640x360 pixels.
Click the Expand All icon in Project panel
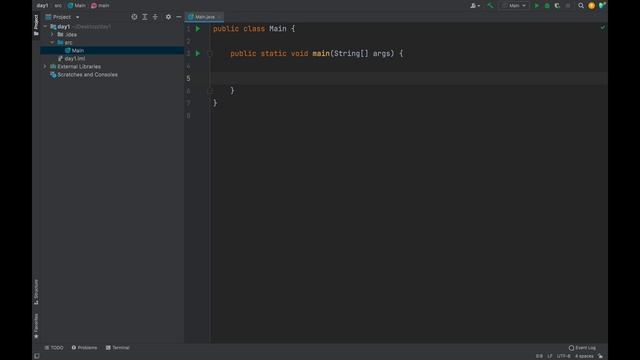tap(145, 17)
